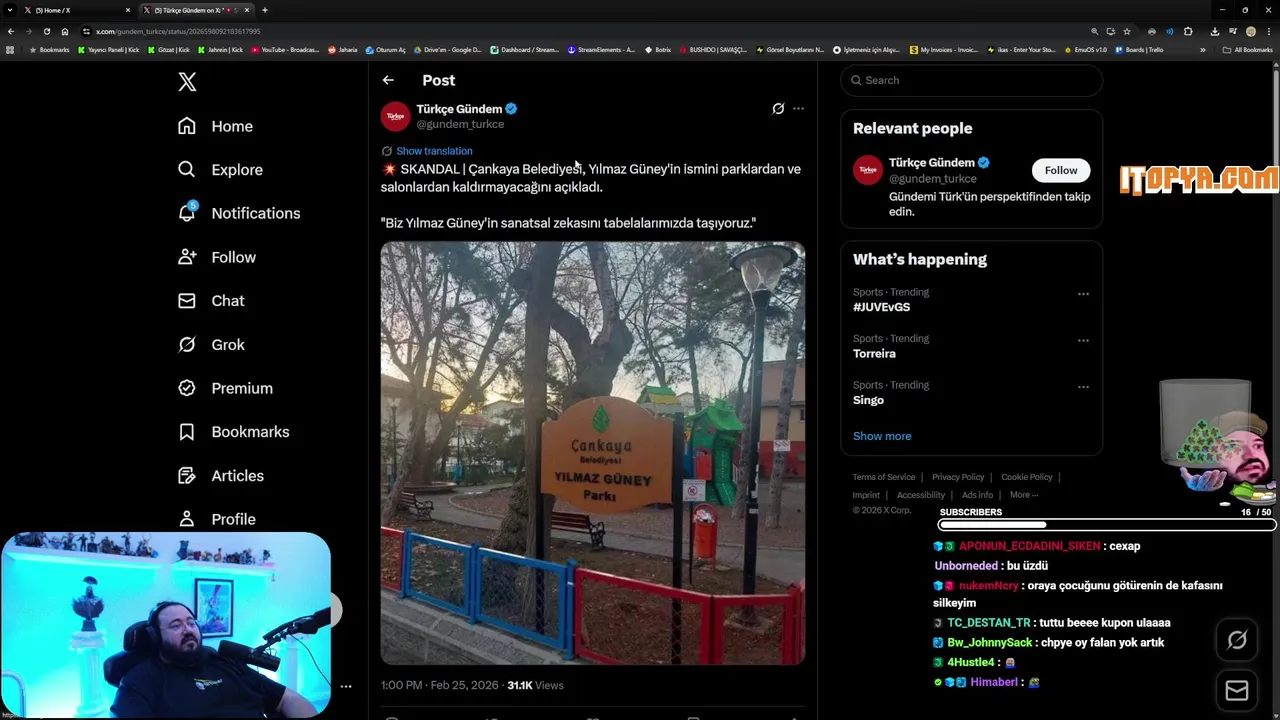Open Türkçe Gündem avatar on the post

(x=396, y=116)
